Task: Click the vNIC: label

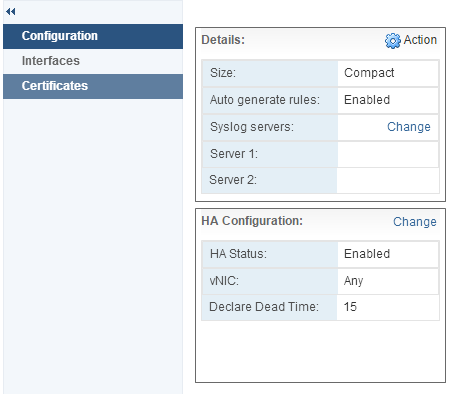Action: pyautogui.click(x=224, y=281)
